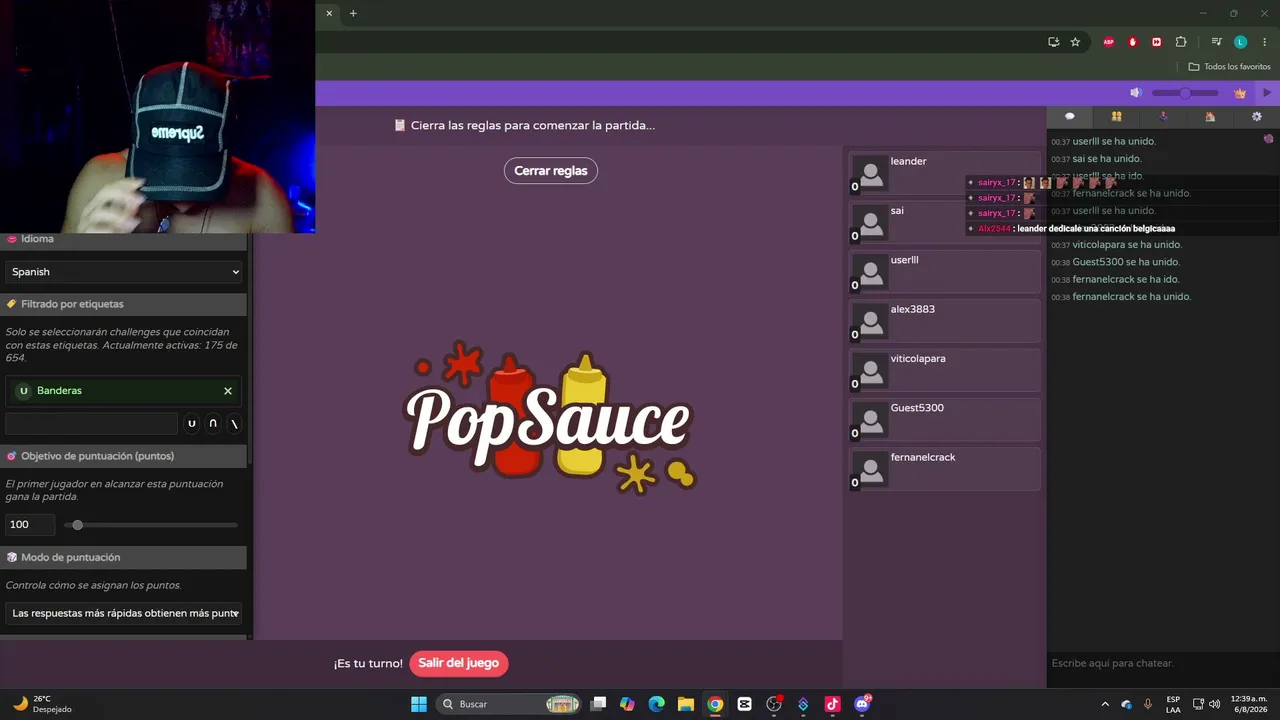Select the player name alex3883
1280x720 pixels.
point(913,309)
